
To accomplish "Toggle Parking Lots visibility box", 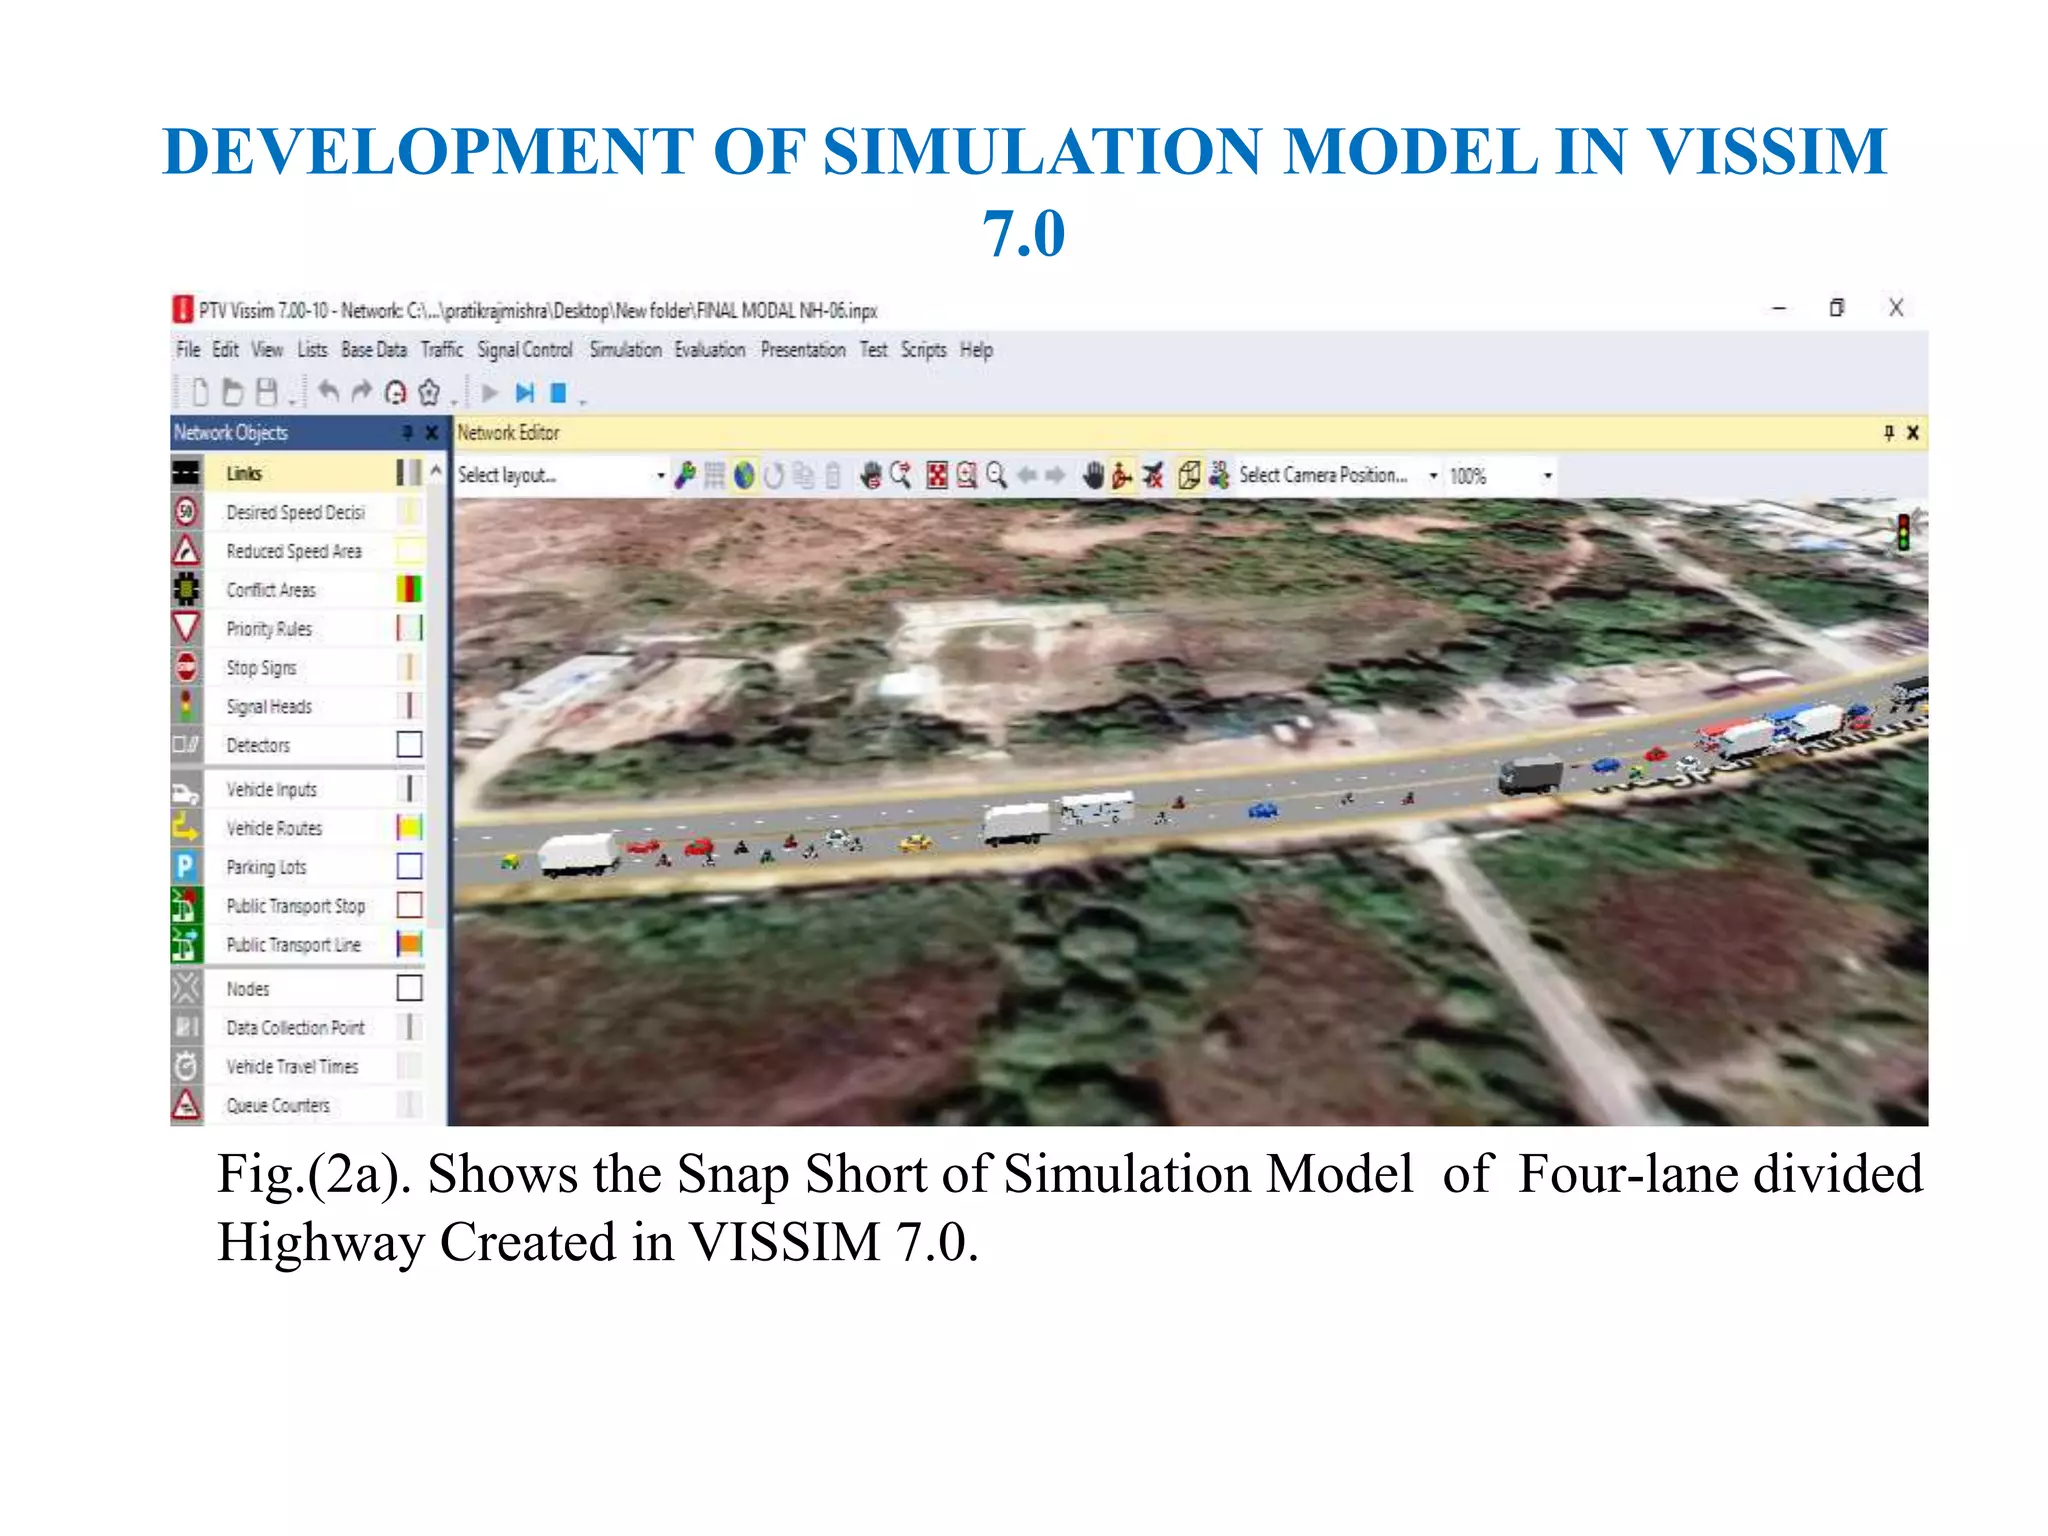I will (x=409, y=867).
